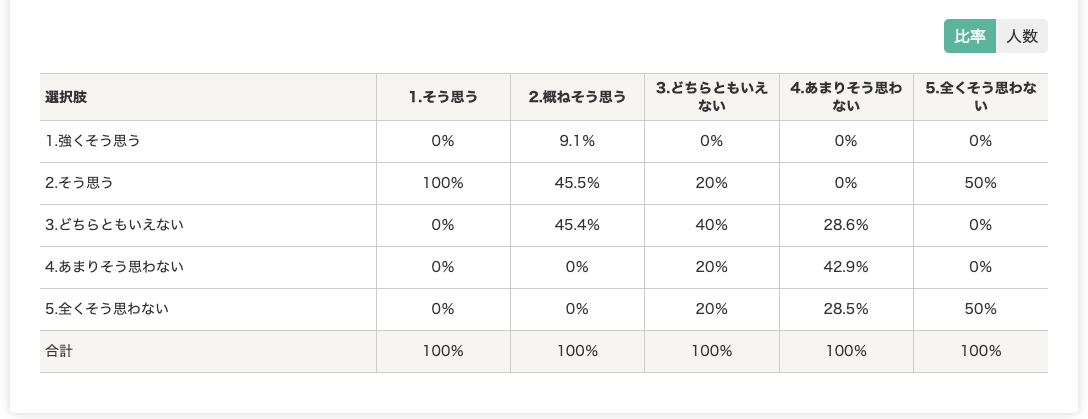Screen dimensions: 1088x419
Task: Click the 42.9% cell
Action: click(x=845, y=267)
